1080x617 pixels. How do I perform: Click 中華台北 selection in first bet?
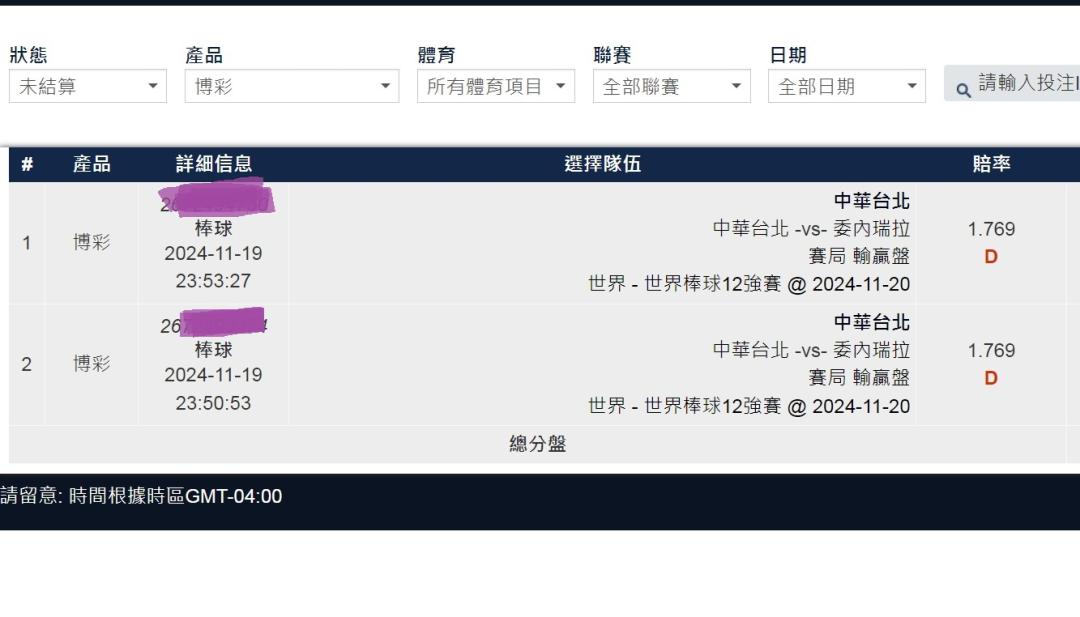tap(871, 201)
